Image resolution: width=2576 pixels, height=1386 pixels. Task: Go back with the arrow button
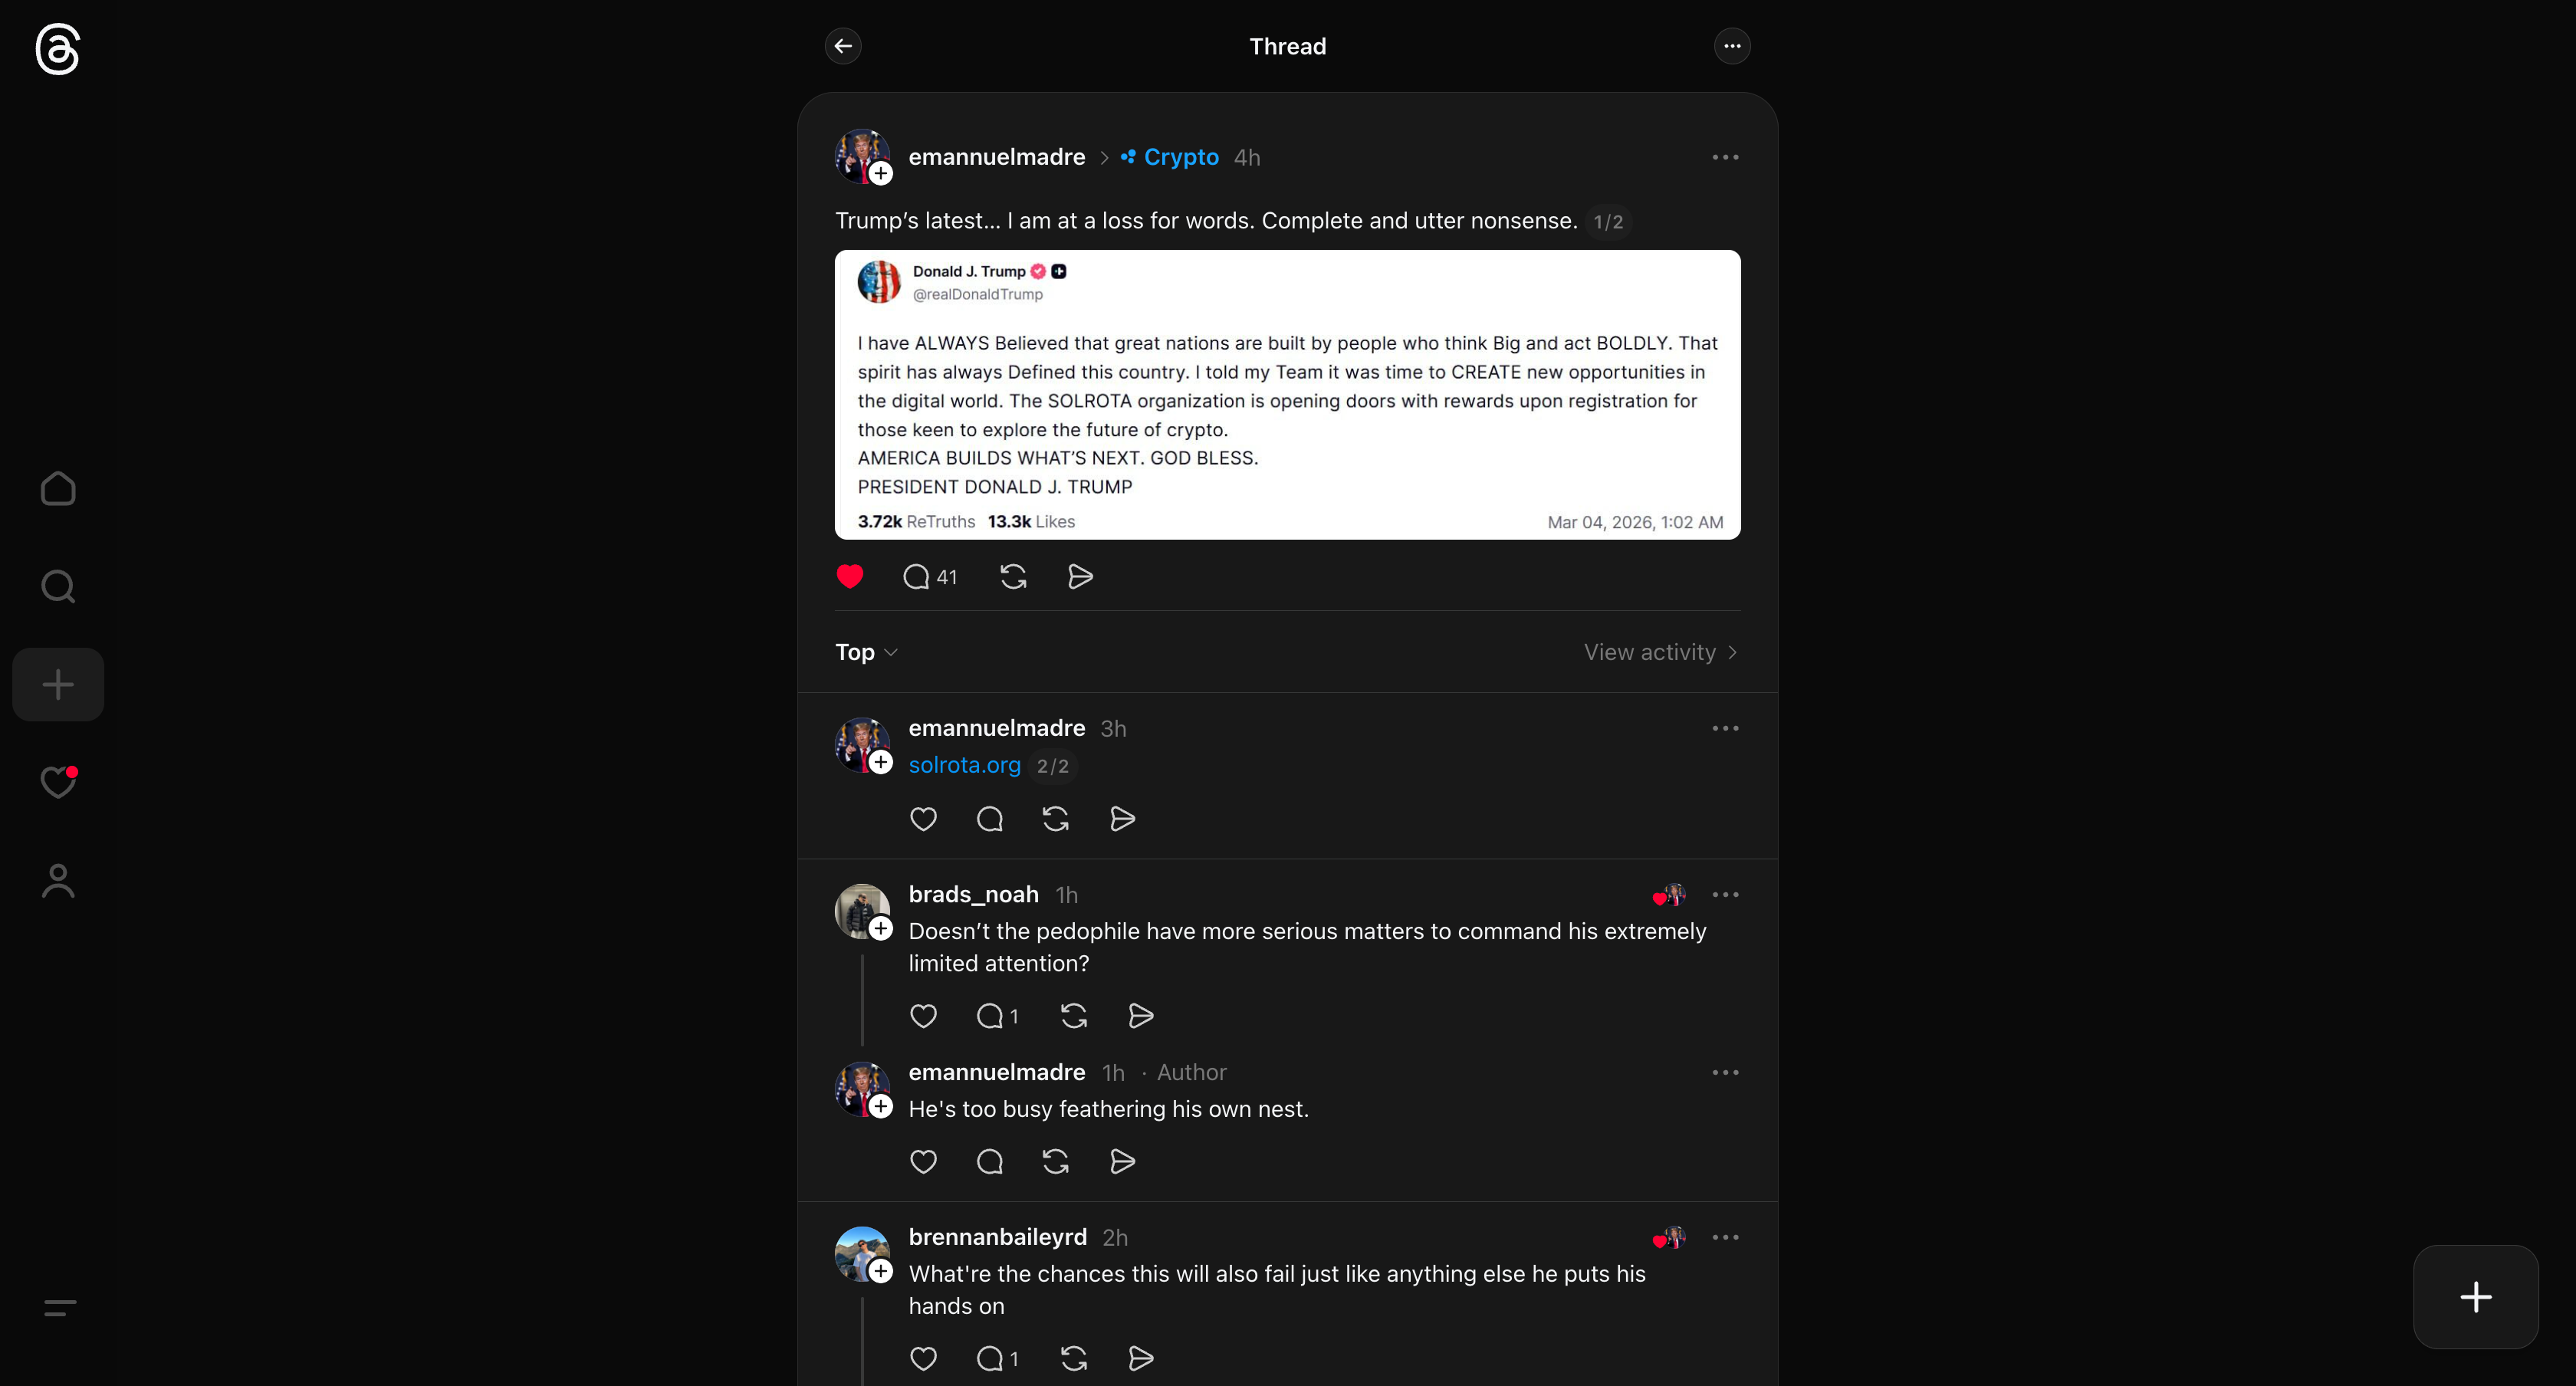point(843,46)
